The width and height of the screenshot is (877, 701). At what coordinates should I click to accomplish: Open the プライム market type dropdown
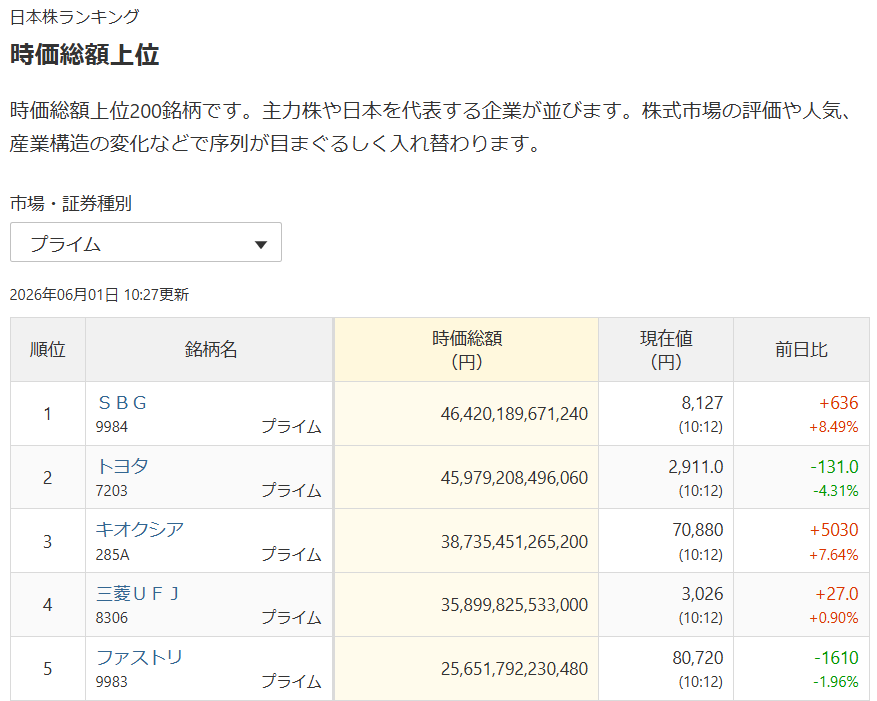point(145,242)
